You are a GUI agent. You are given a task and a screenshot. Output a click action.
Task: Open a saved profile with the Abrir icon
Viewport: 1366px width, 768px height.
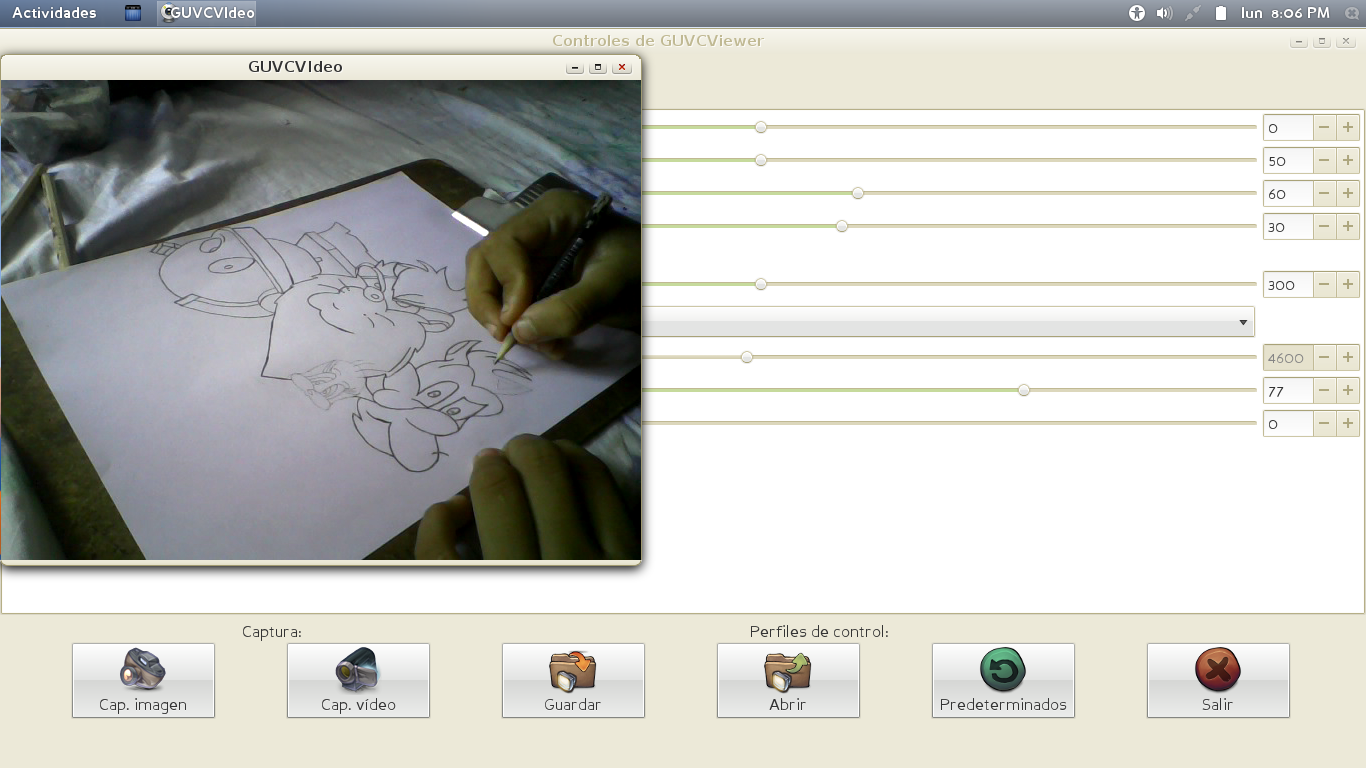(x=787, y=680)
